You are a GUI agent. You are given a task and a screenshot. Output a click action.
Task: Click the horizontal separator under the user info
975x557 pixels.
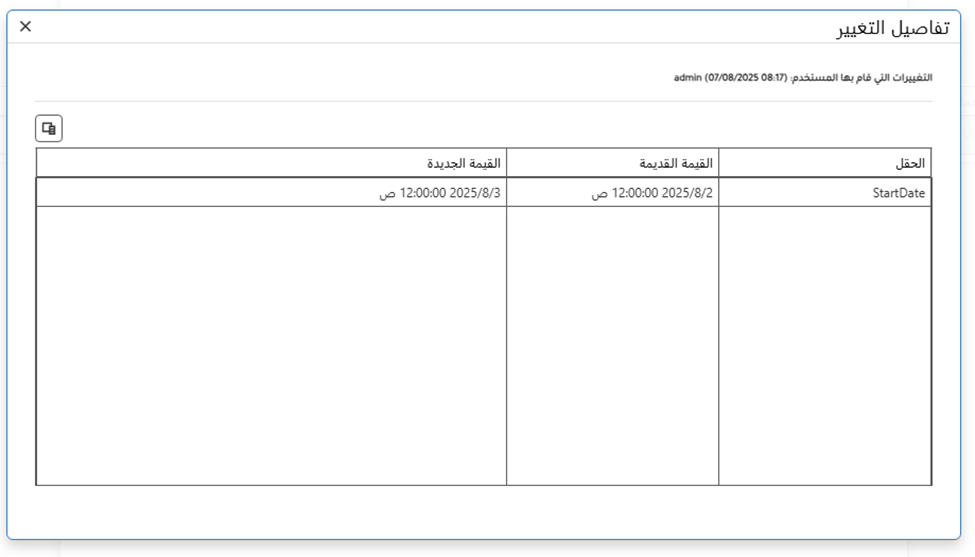click(x=483, y=101)
